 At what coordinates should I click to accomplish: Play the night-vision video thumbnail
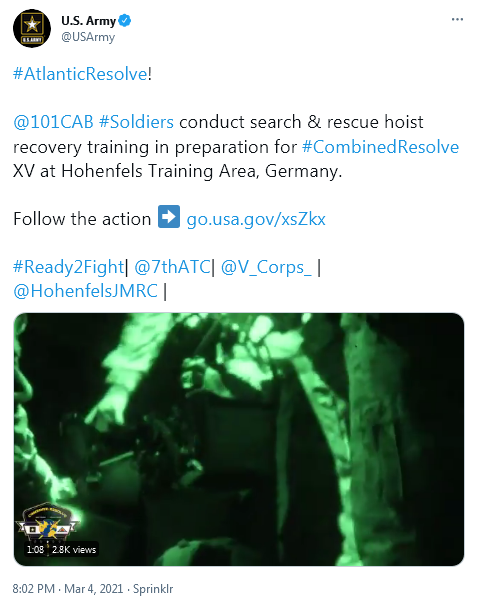[239, 439]
